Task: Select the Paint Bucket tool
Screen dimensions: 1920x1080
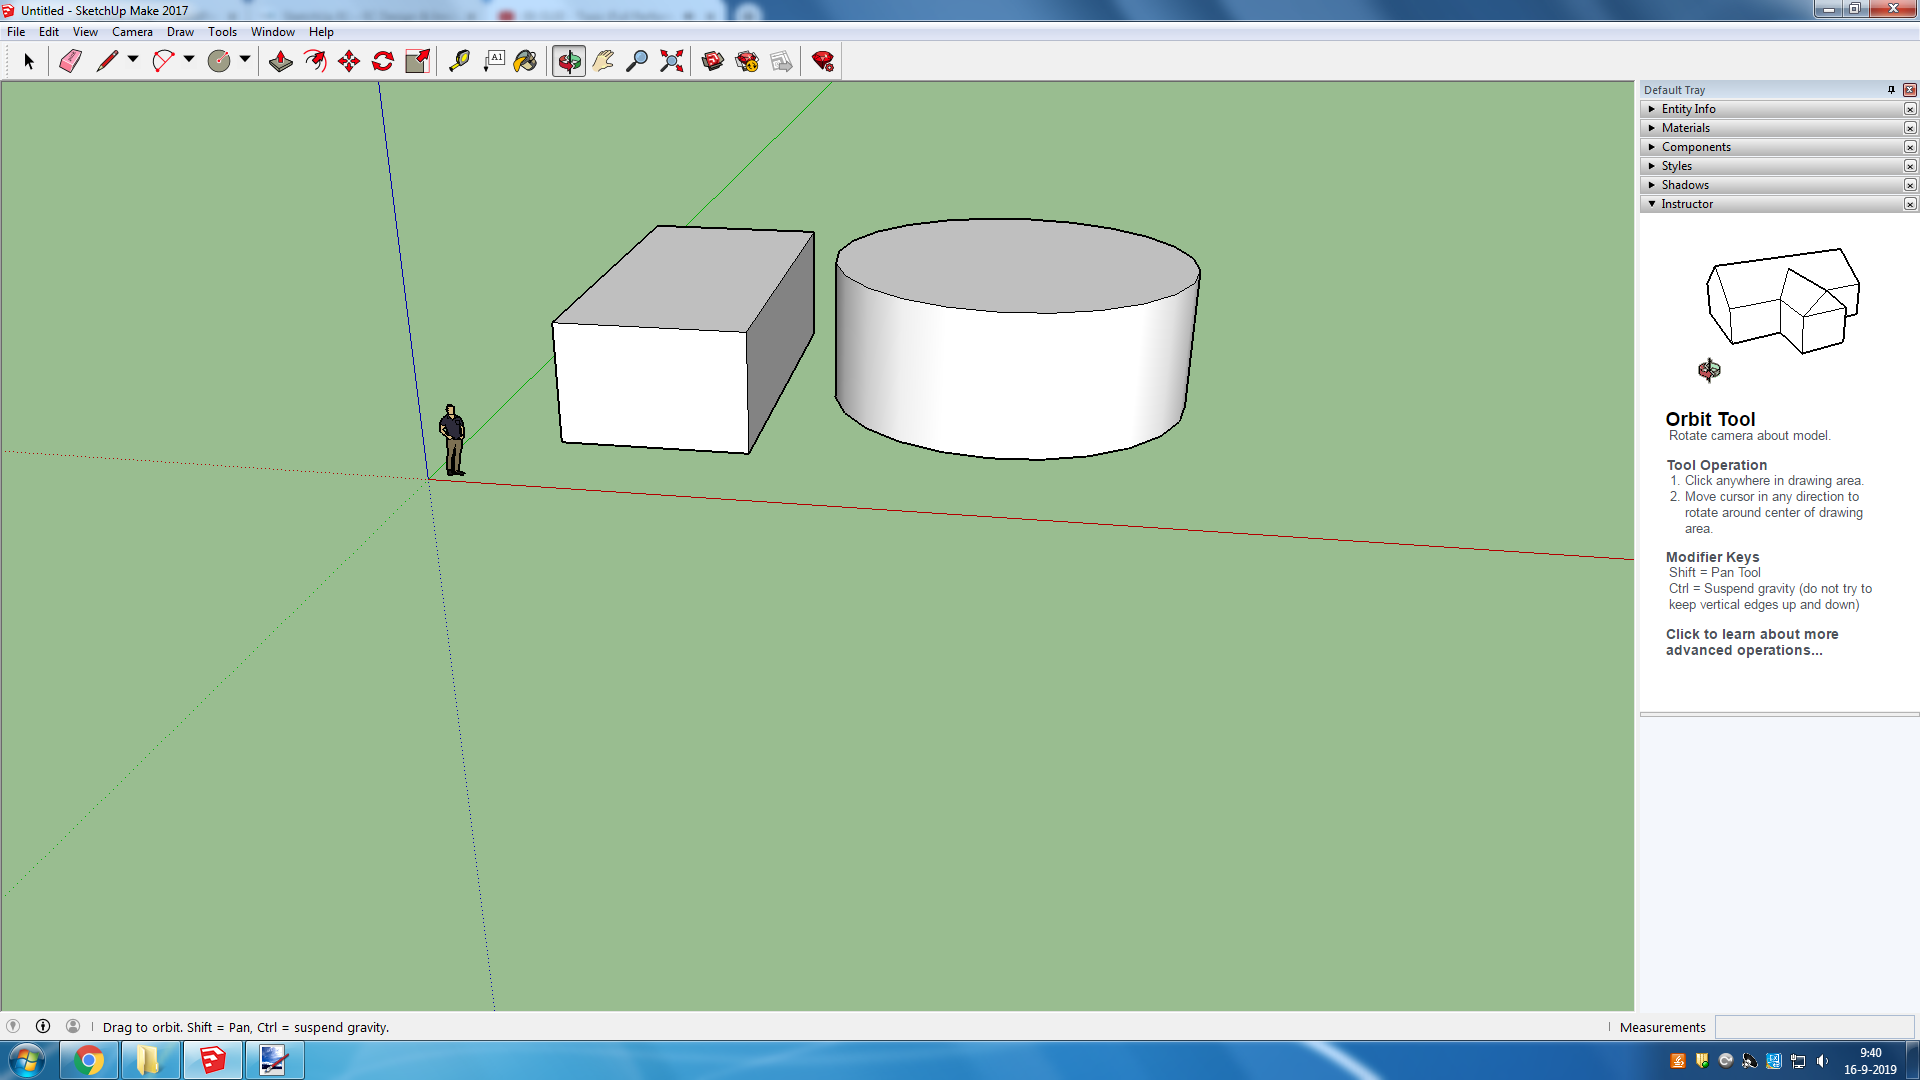Action: (525, 62)
